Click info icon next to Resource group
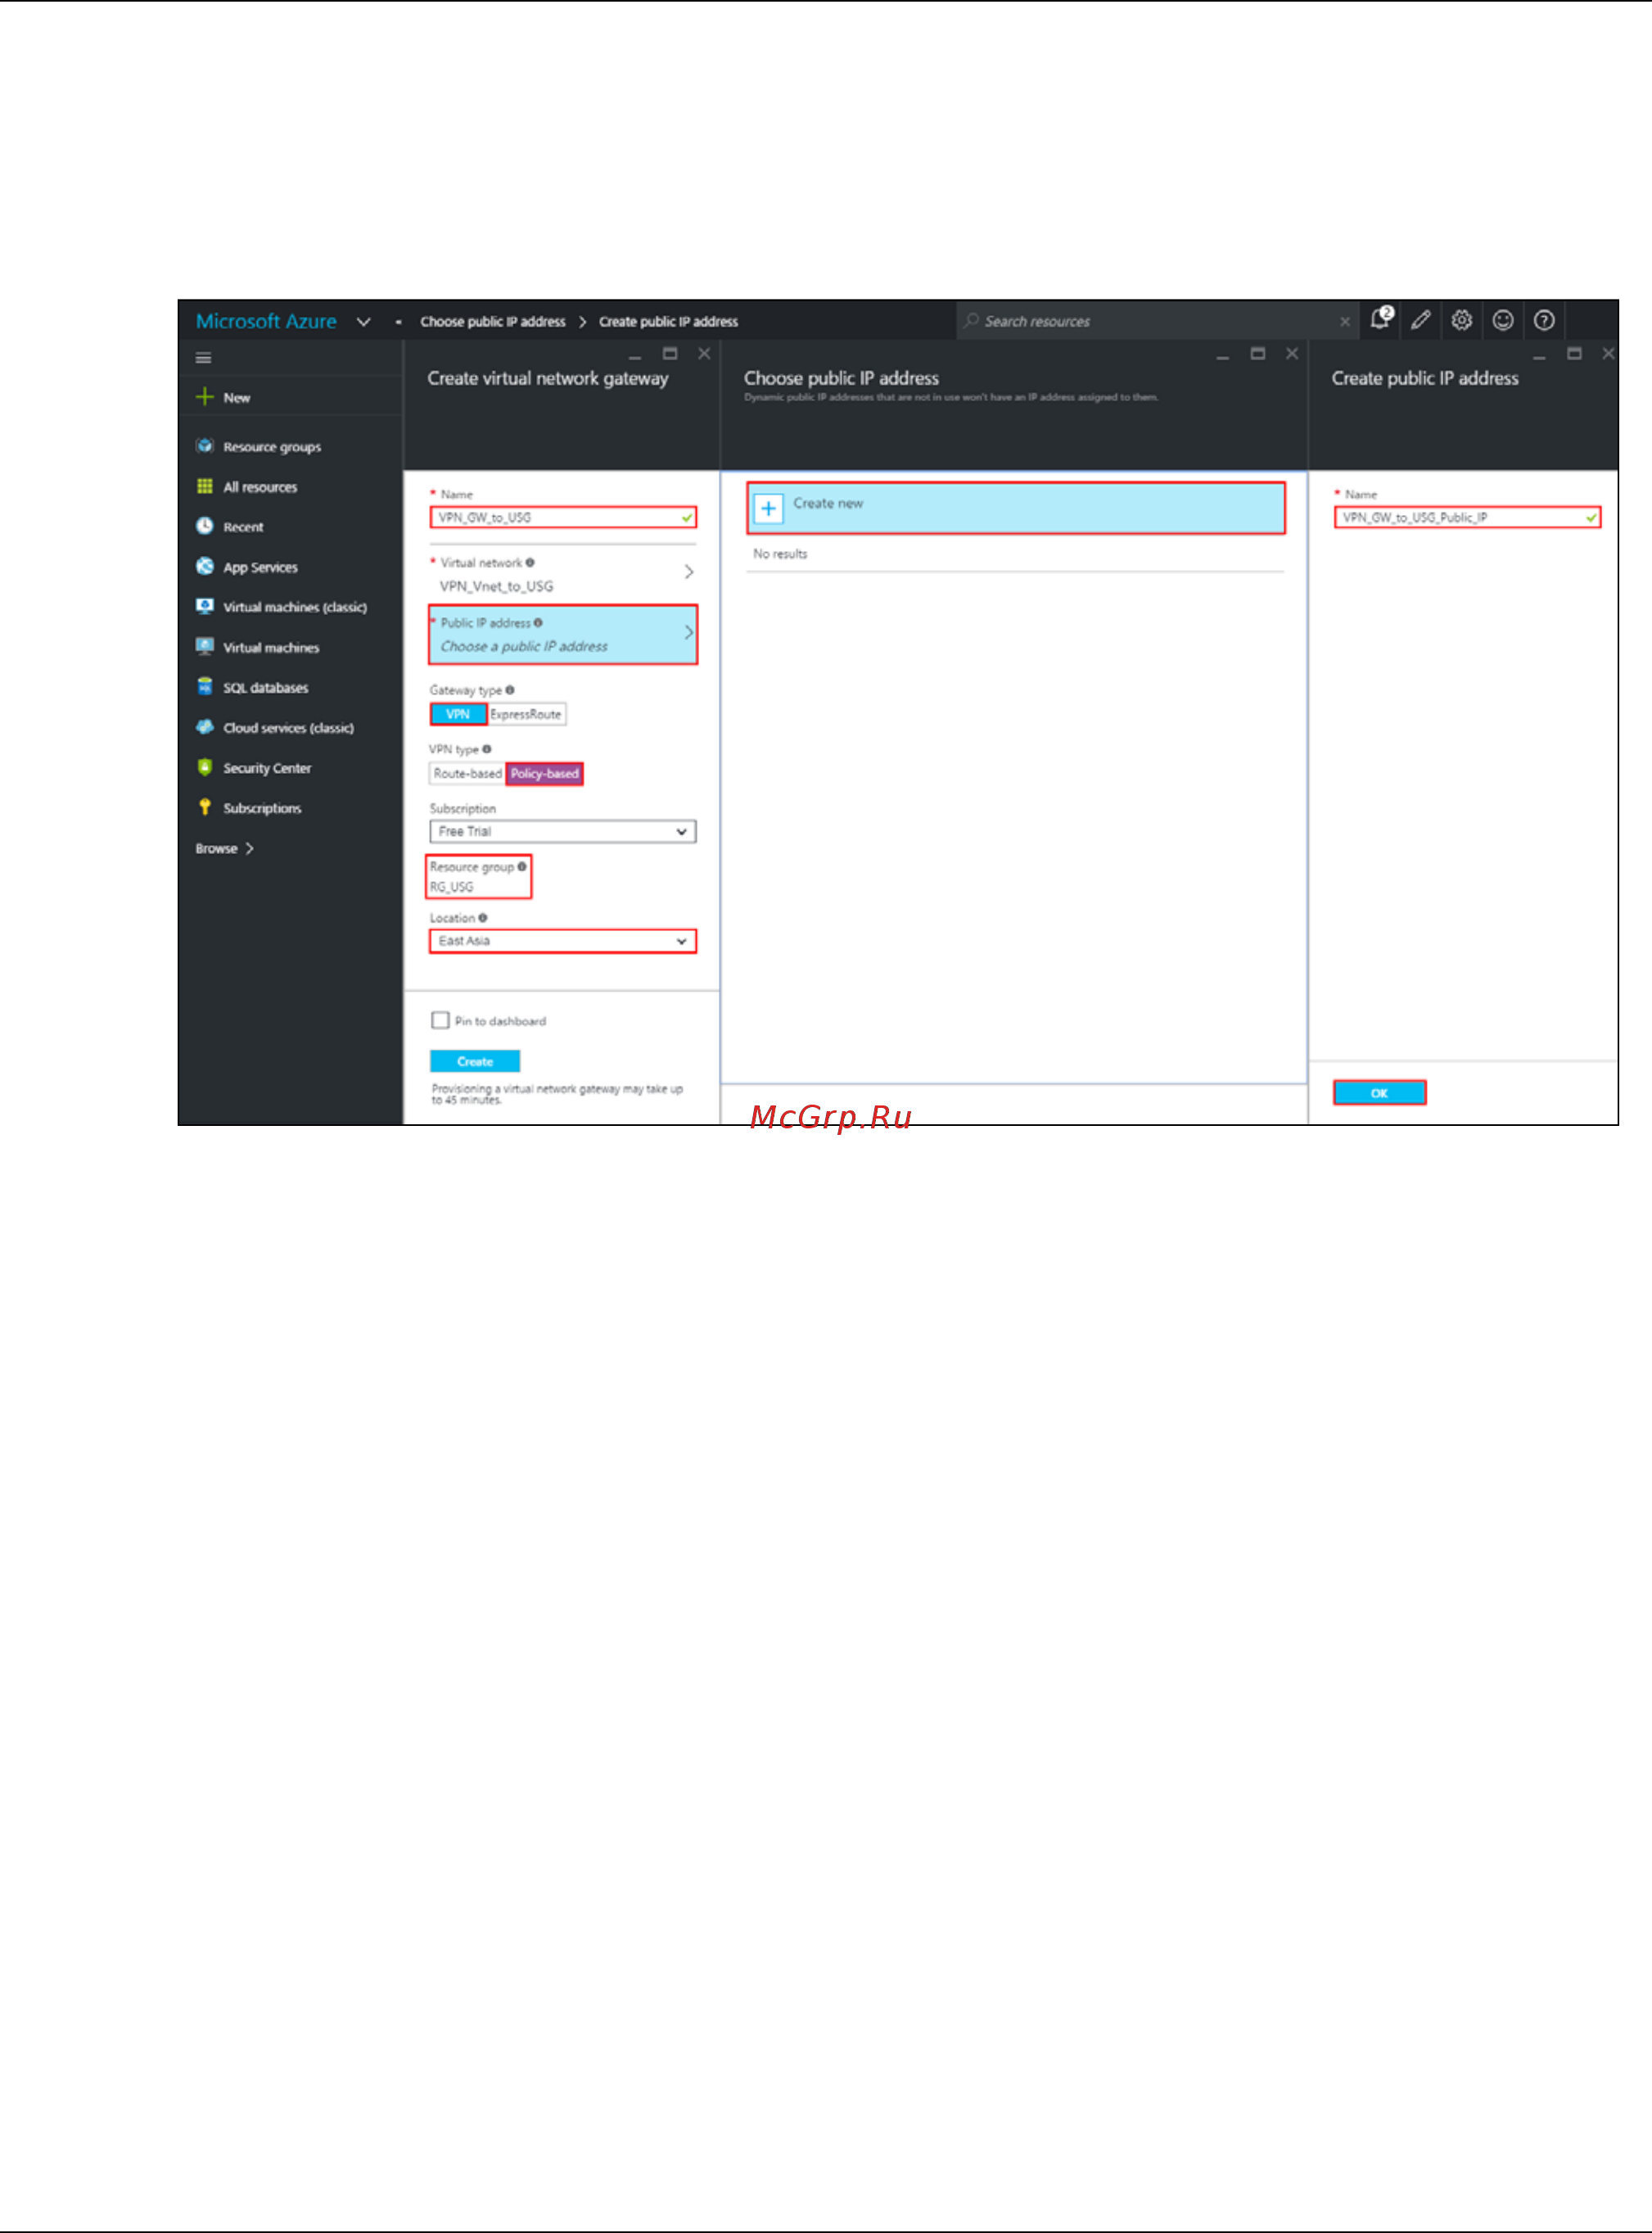 pyautogui.click(x=522, y=867)
